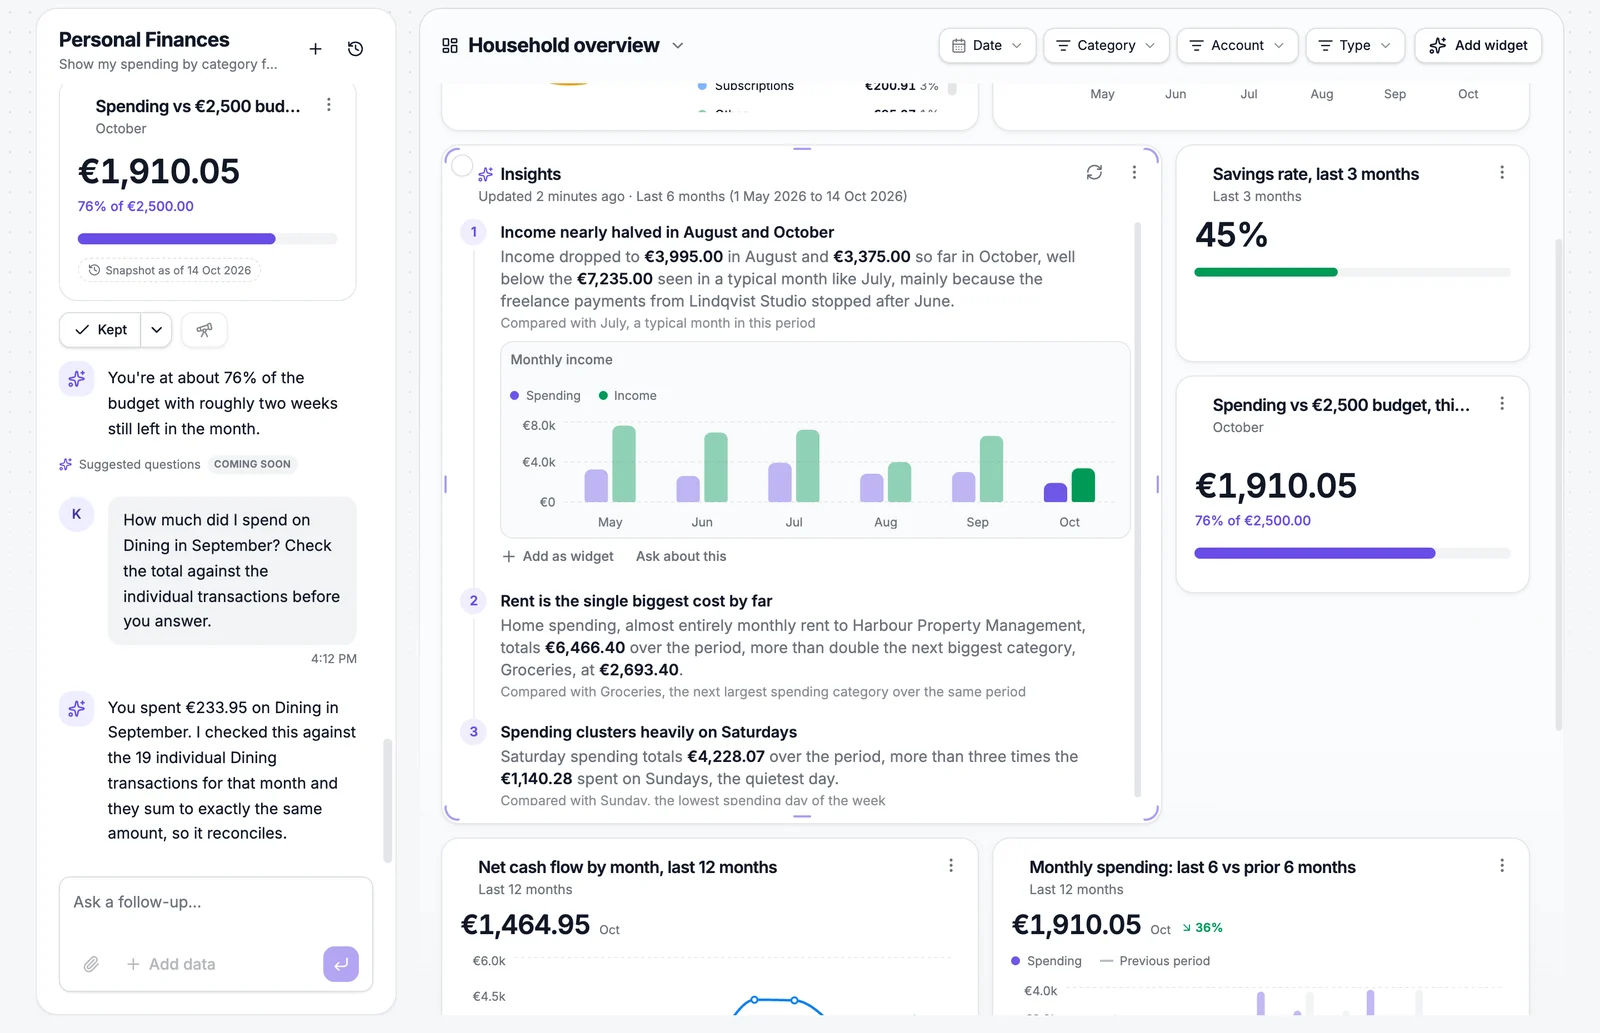Click October green income bar in chart

tap(1083, 485)
